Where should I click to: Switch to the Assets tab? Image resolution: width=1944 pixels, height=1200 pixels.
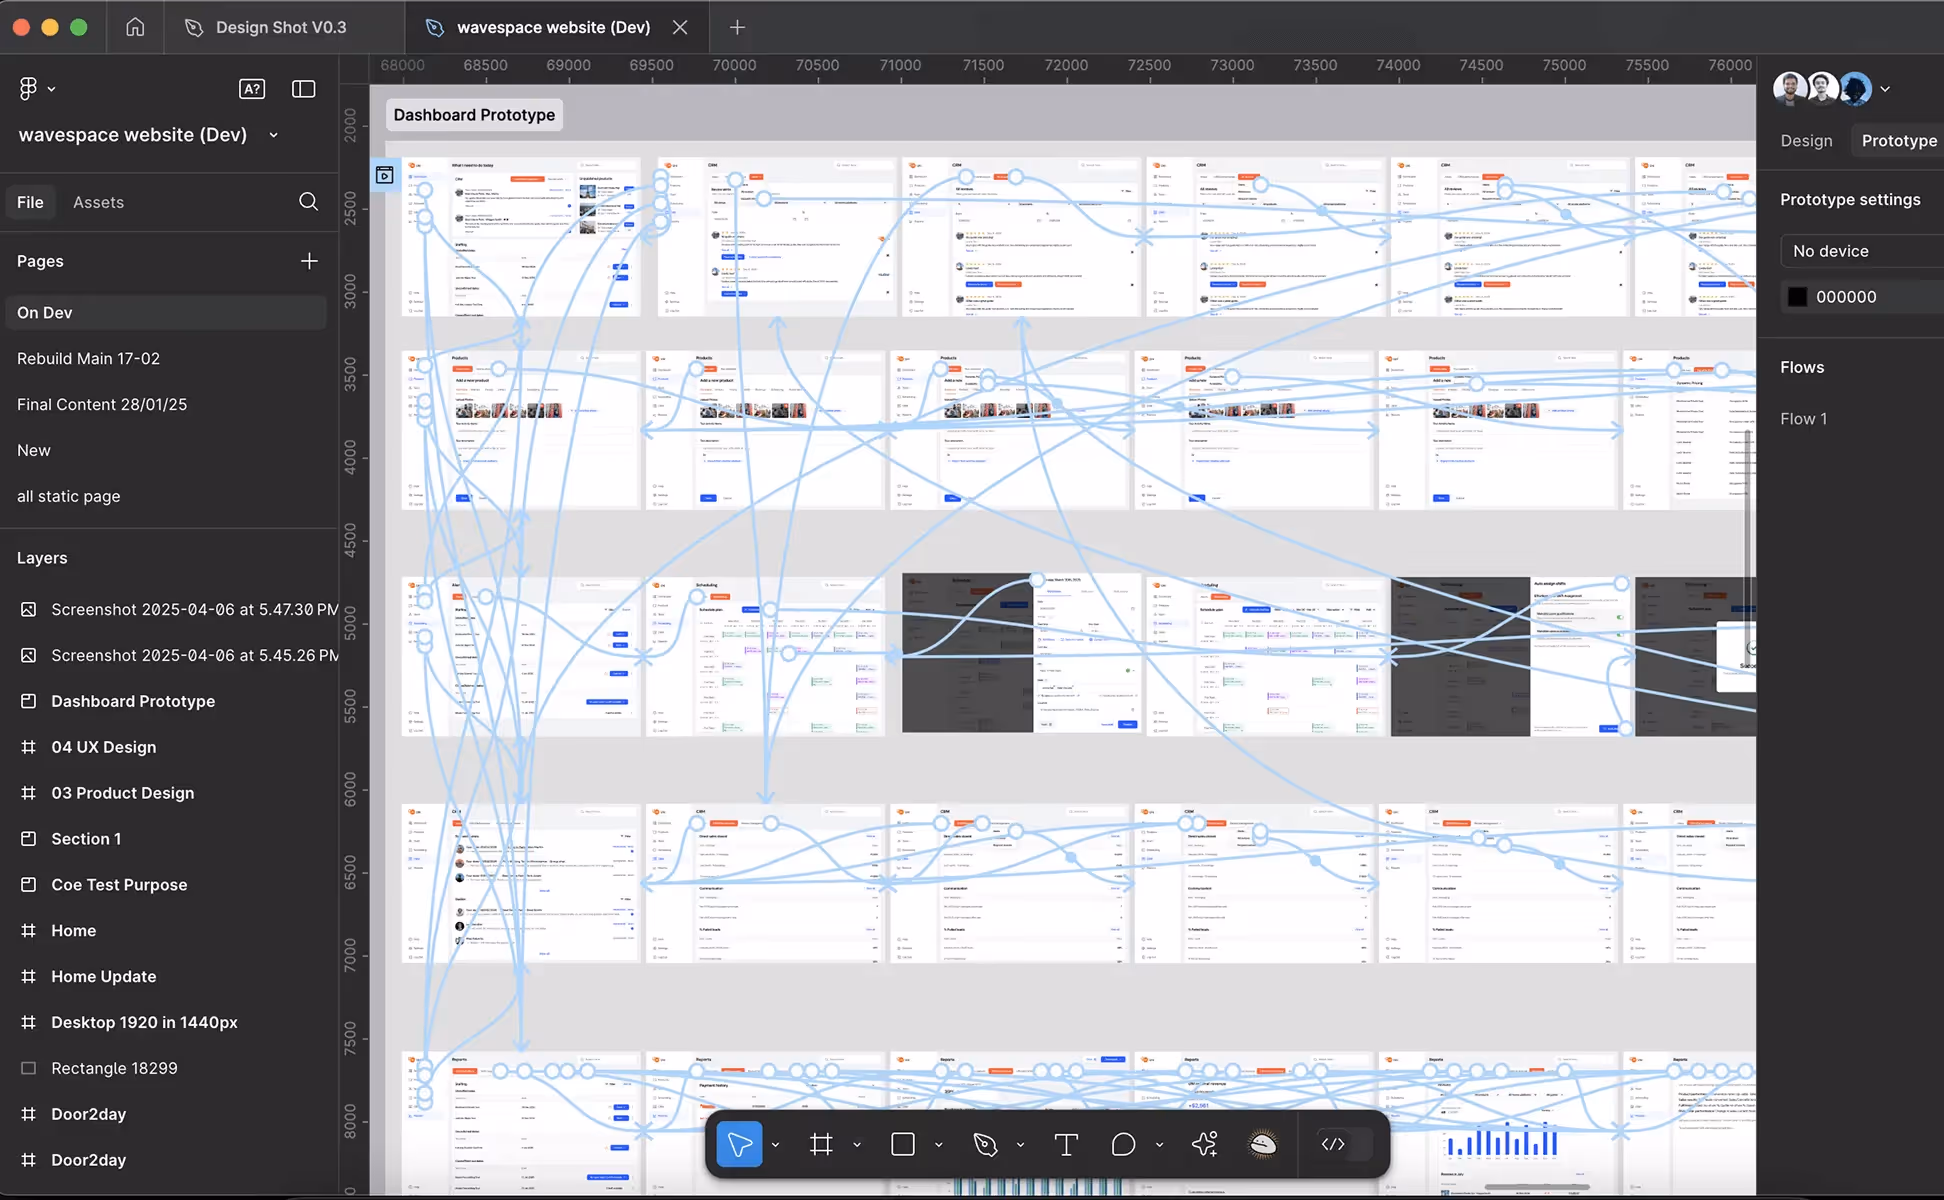98,202
